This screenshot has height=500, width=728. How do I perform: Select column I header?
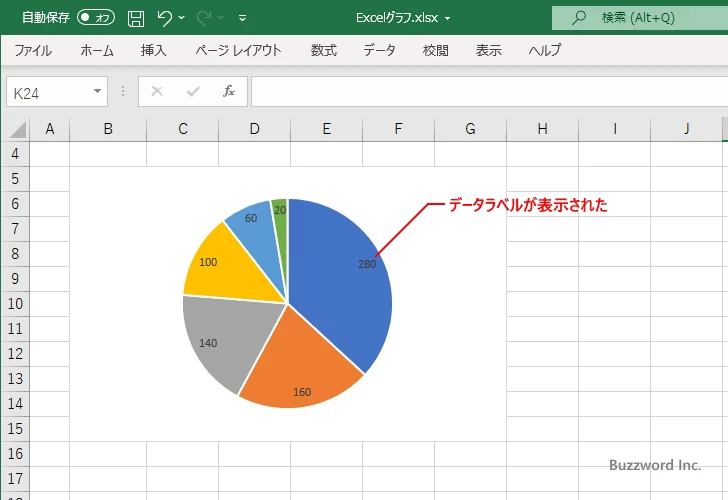tap(615, 129)
